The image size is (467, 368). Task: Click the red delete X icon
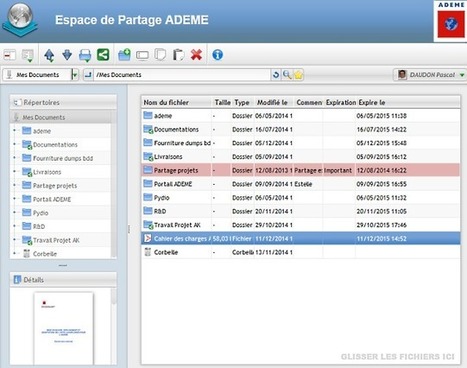click(x=196, y=55)
